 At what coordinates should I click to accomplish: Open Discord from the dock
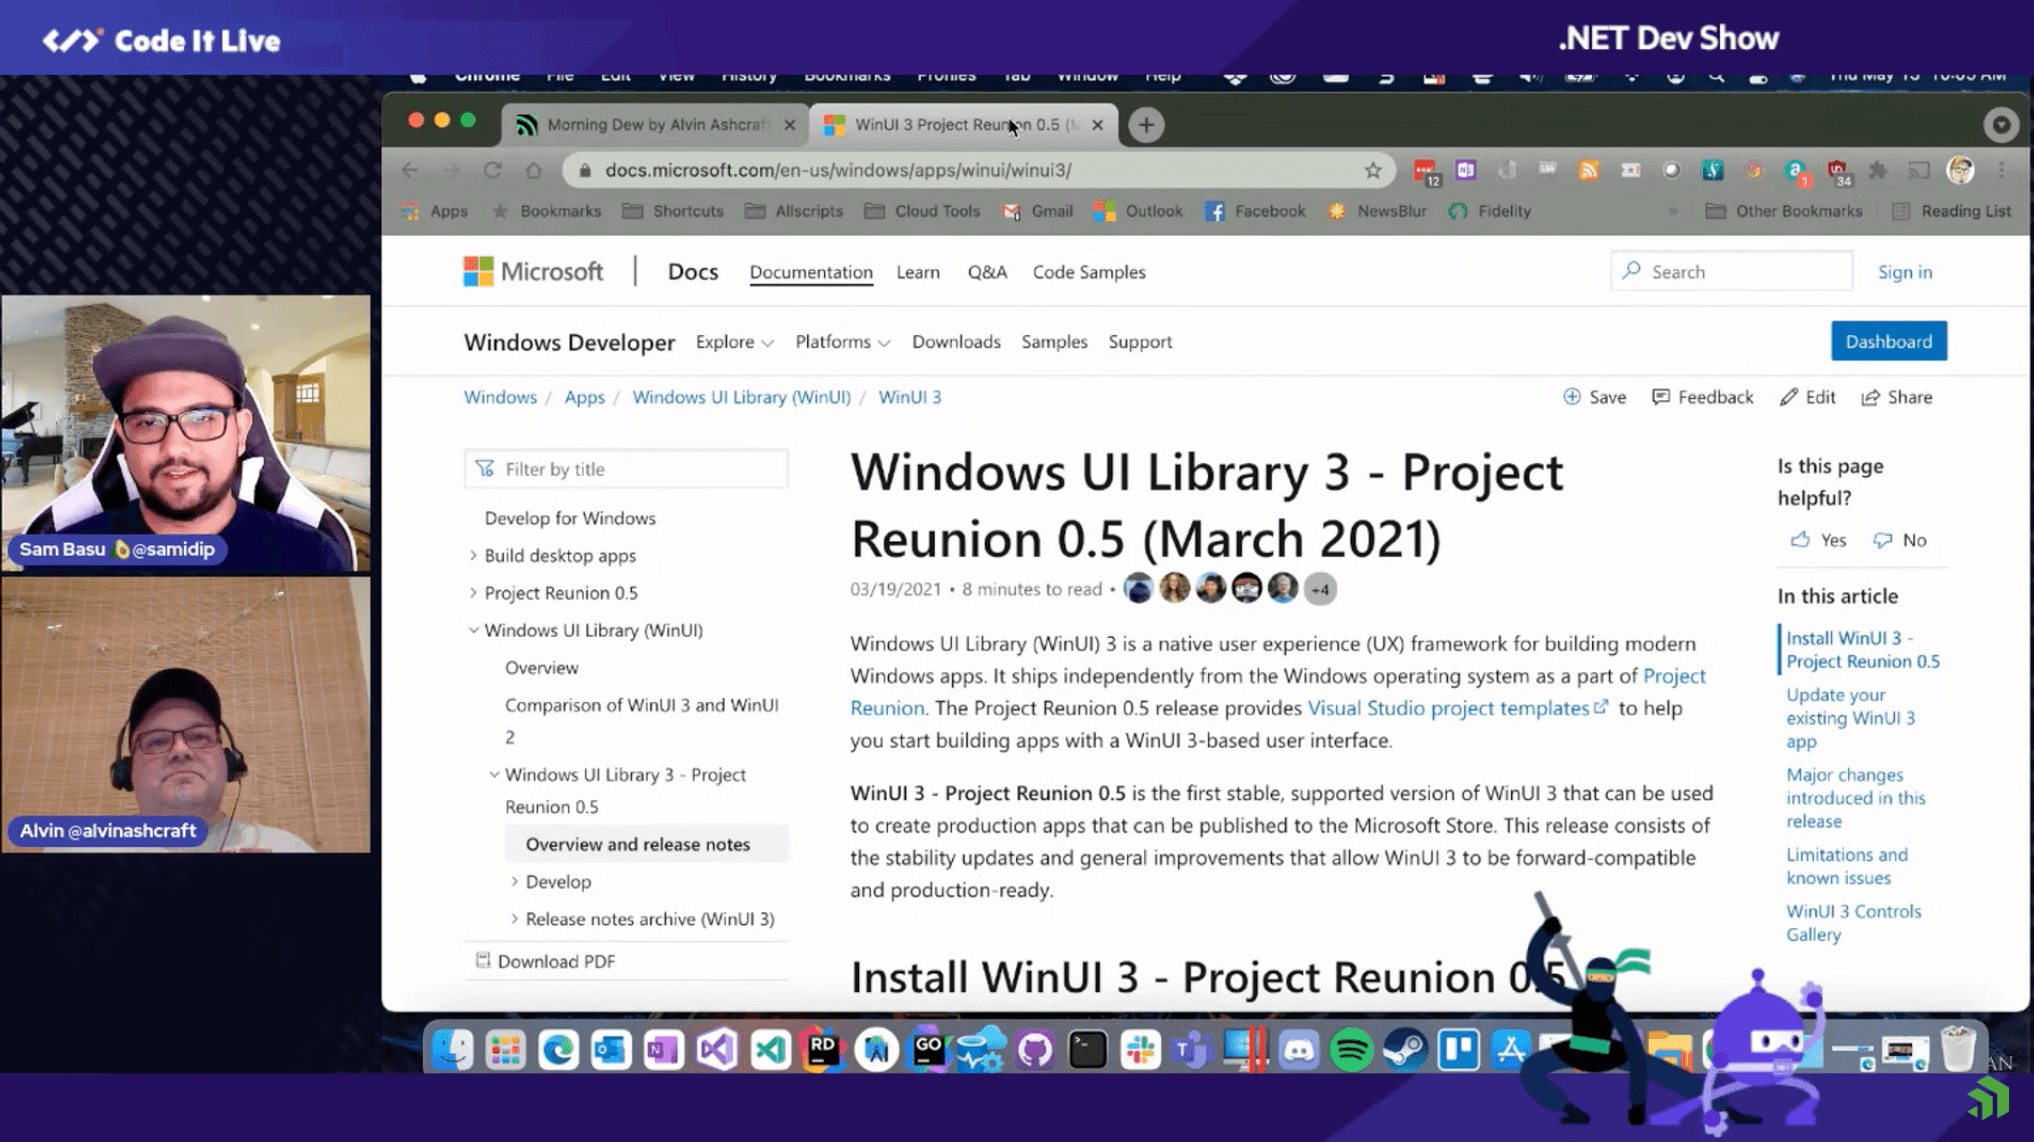1299,1049
